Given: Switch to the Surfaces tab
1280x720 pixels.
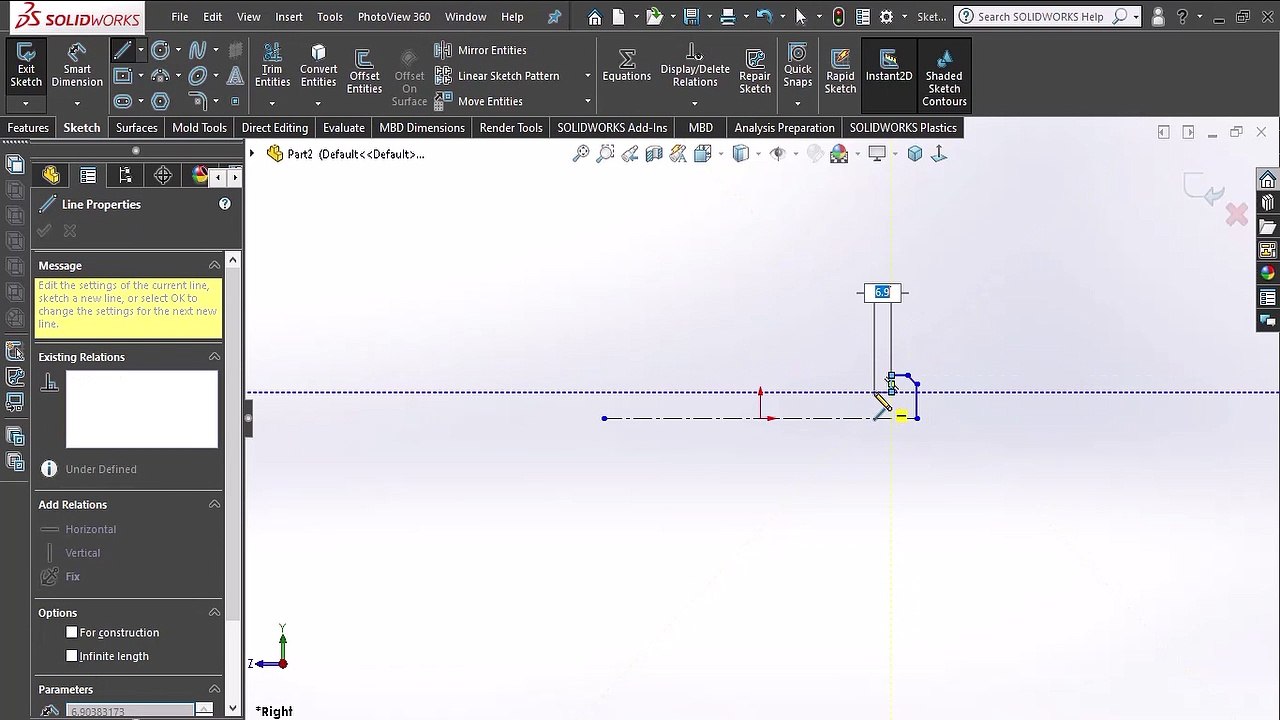Looking at the screenshot, I should tap(136, 128).
